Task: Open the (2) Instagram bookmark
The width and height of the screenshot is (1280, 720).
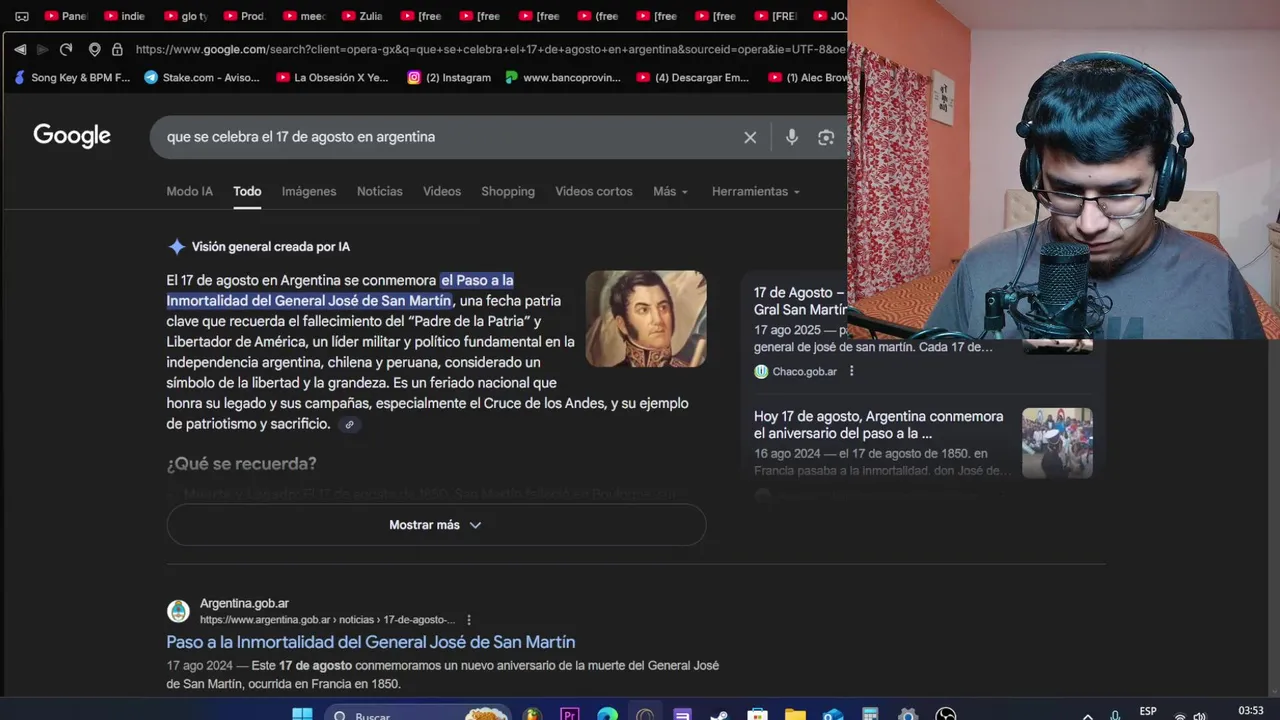Action: coord(449,77)
